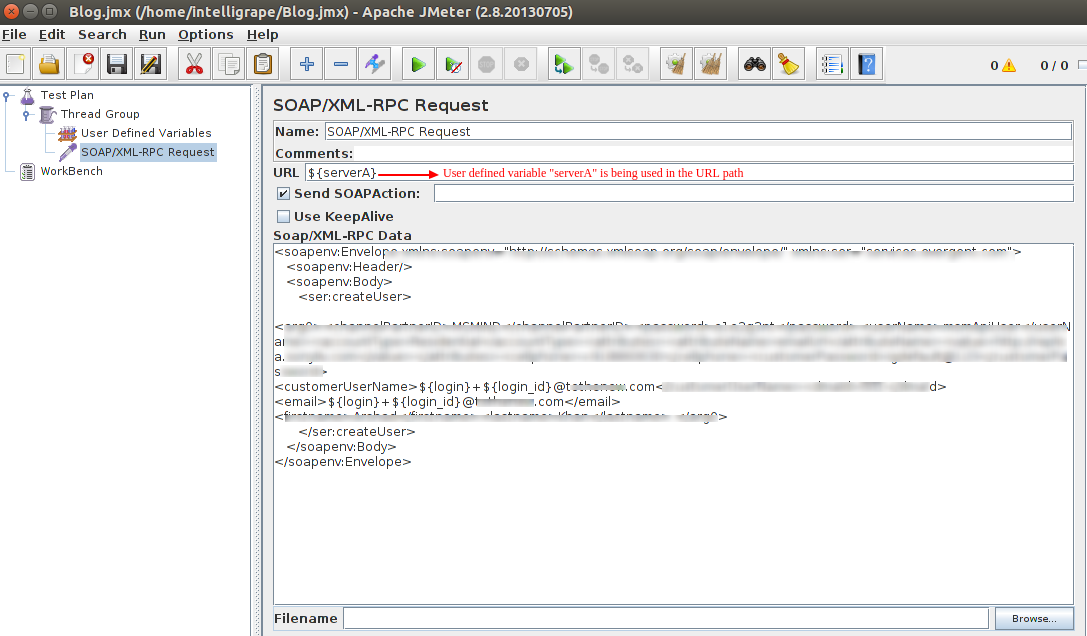Click the Cut scissors toolbar icon
The height and width of the screenshot is (636, 1087).
[x=194, y=65]
